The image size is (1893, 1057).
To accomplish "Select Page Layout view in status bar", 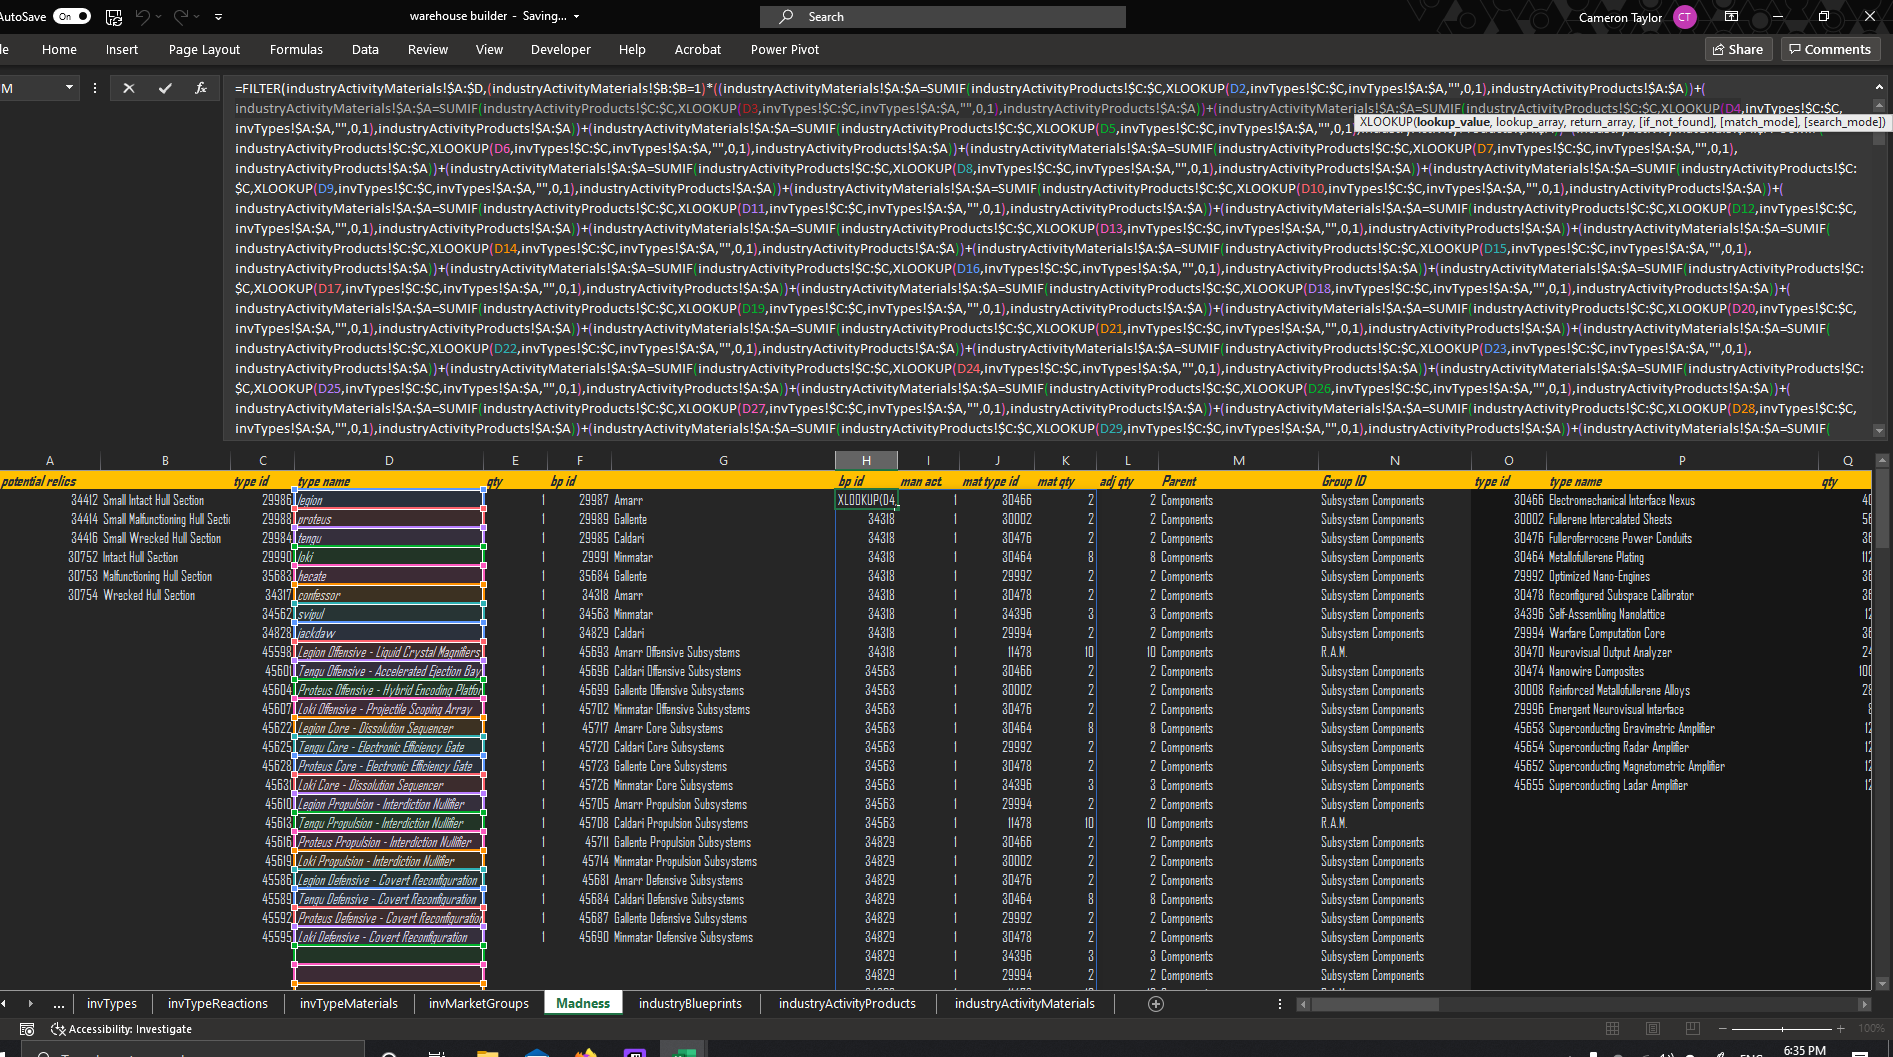I will coord(1652,1029).
